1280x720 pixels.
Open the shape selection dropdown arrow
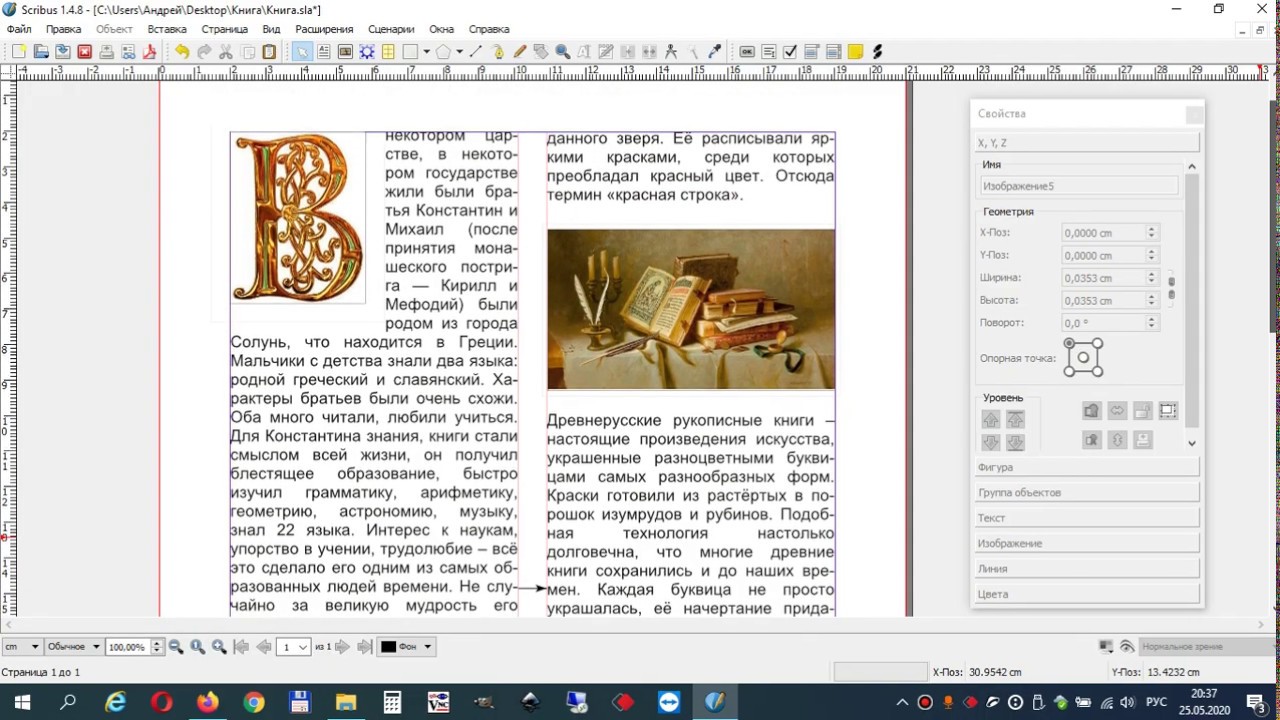[426, 52]
